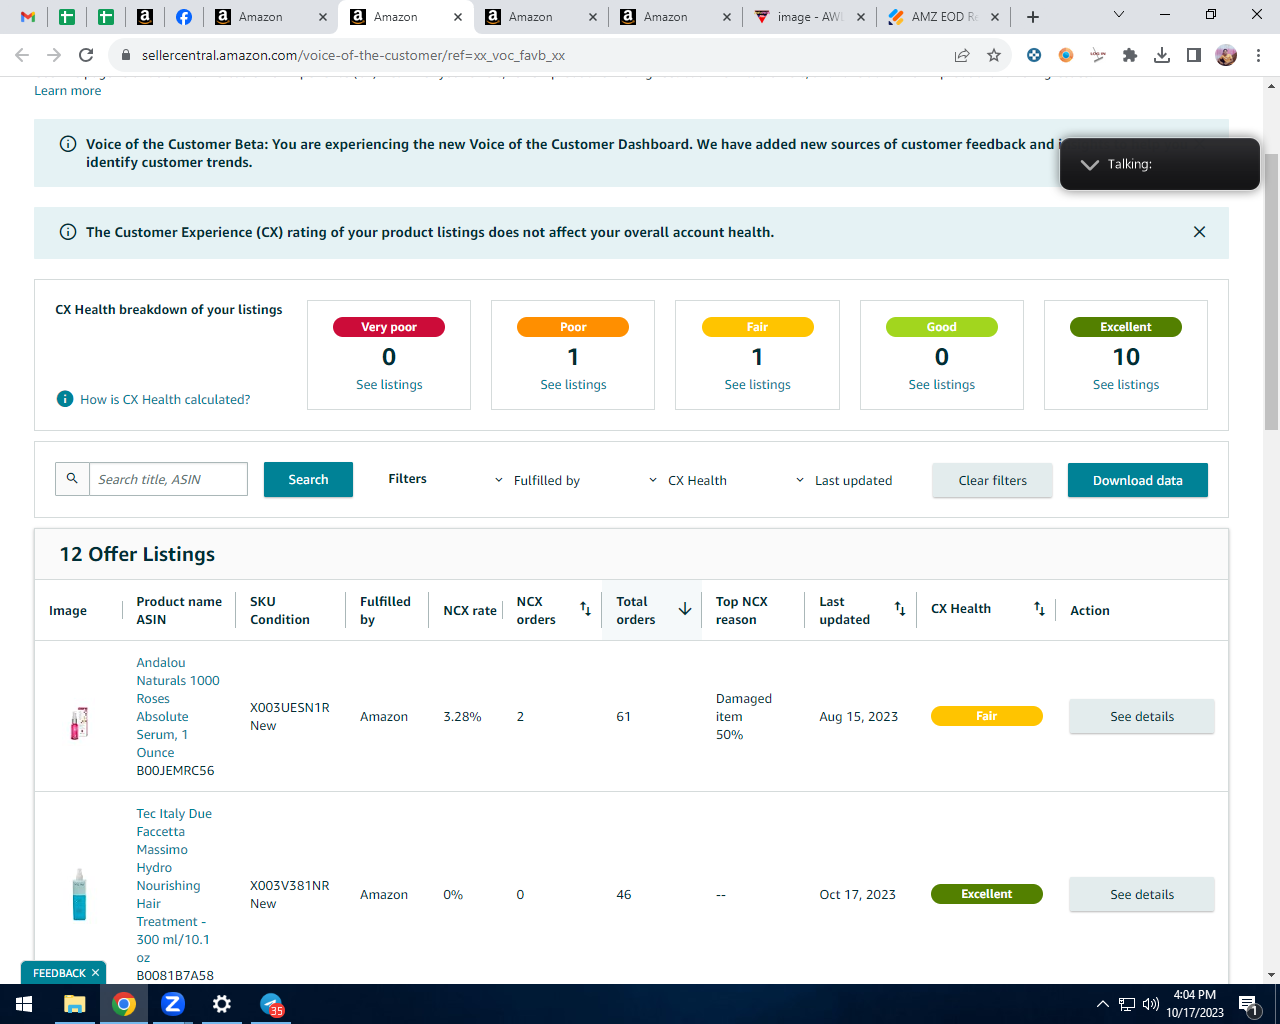Expand the Talking popup chevron
The width and height of the screenshot is (1280, 1024).
(x=1090, y=164)
